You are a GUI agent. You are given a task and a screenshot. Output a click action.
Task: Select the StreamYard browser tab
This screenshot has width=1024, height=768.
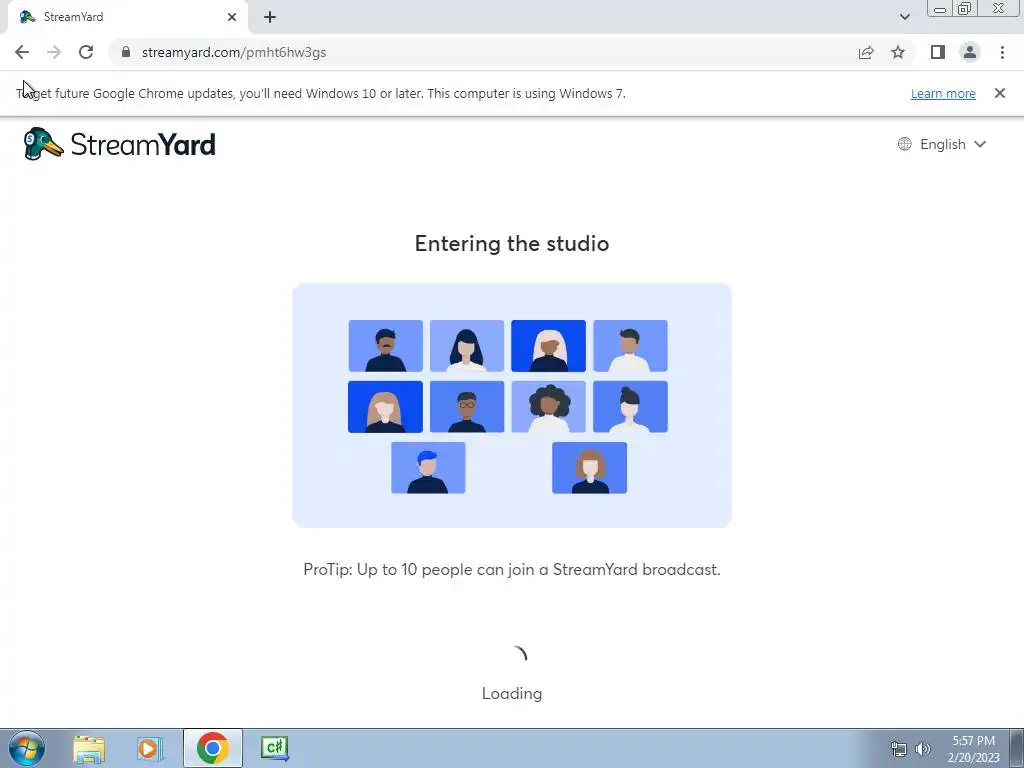pos(127,17)
